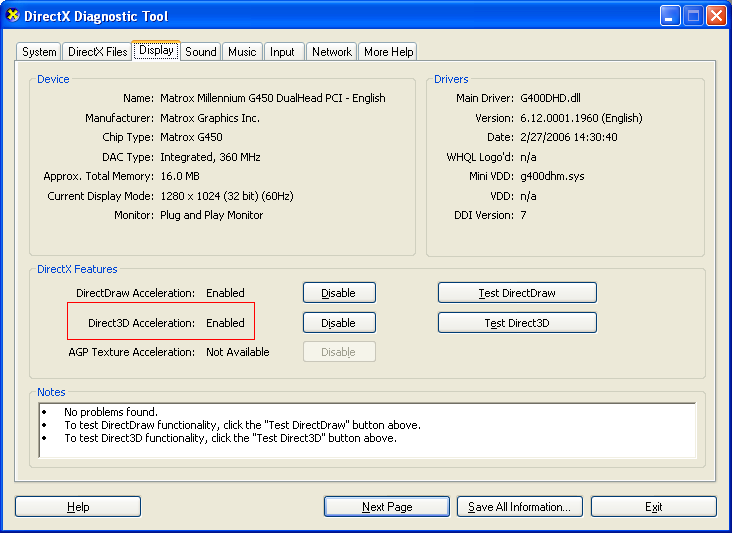Open the Music tab
The height and width of the screenshot is (533, 732).
click(x=242, y=52)
